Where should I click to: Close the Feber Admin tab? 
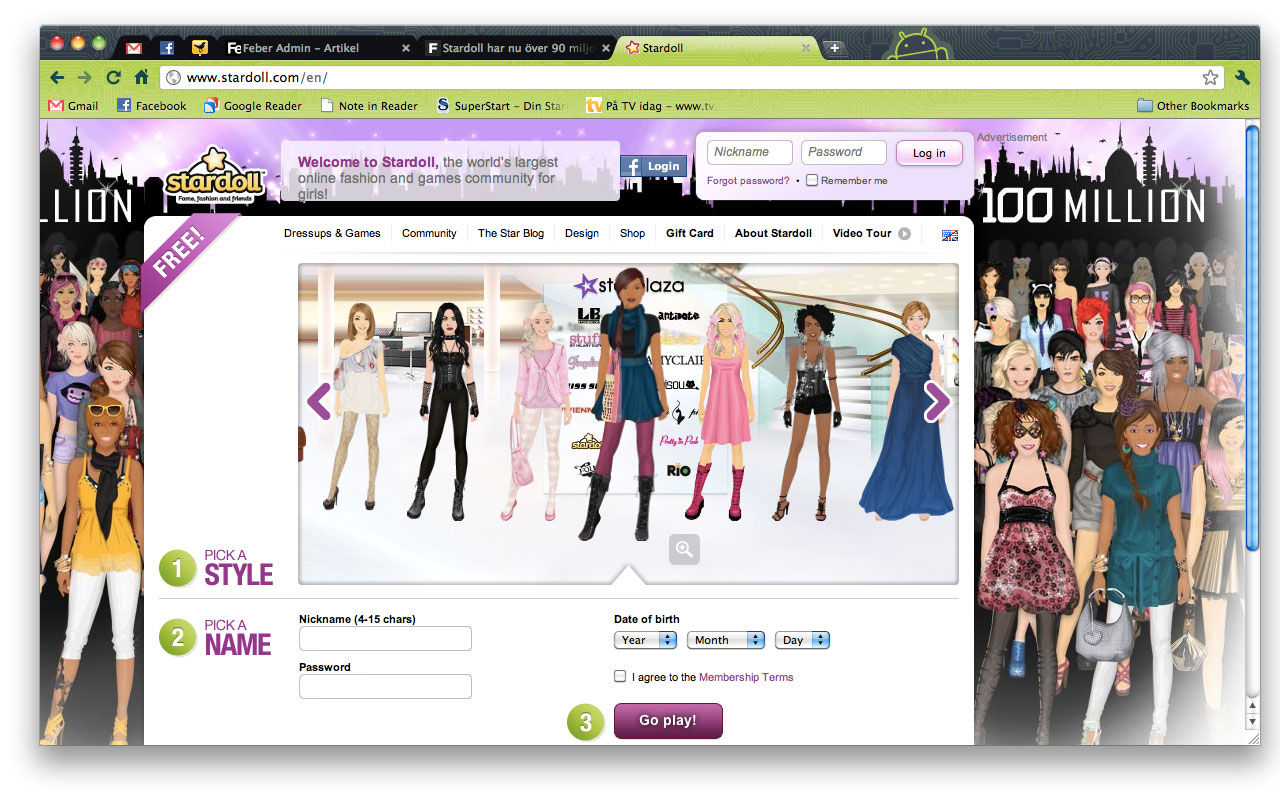click(x=405, y=47)
